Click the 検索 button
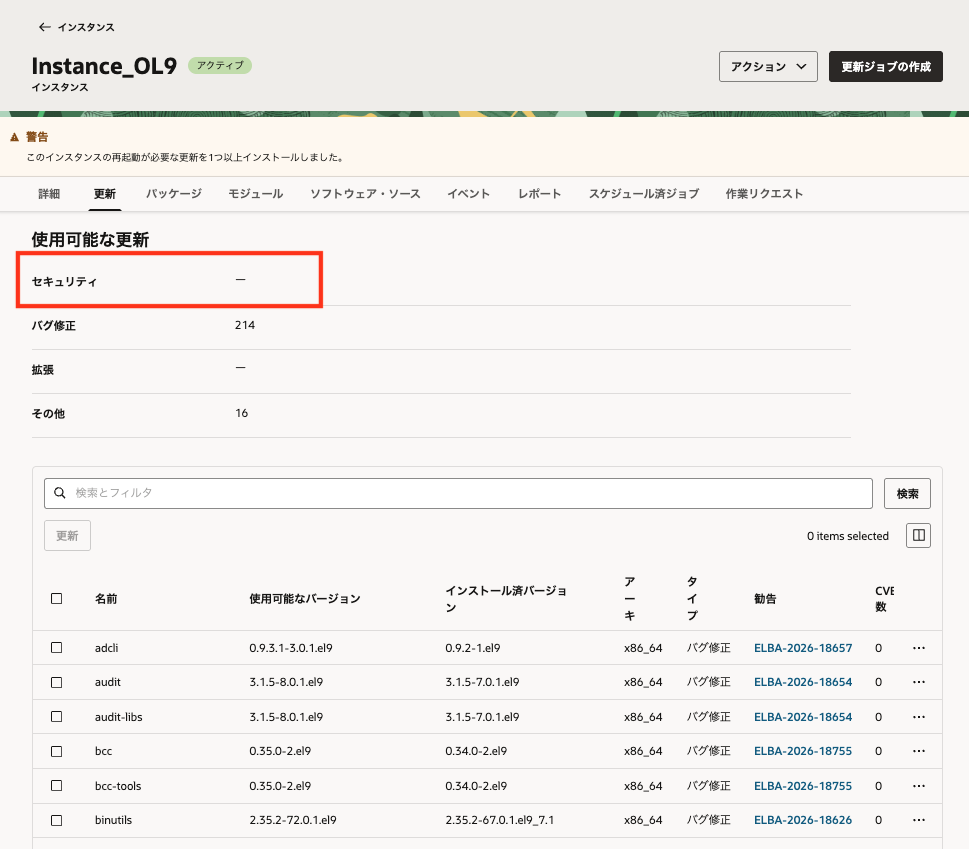 pyautogui.click(x=907, y=494)
